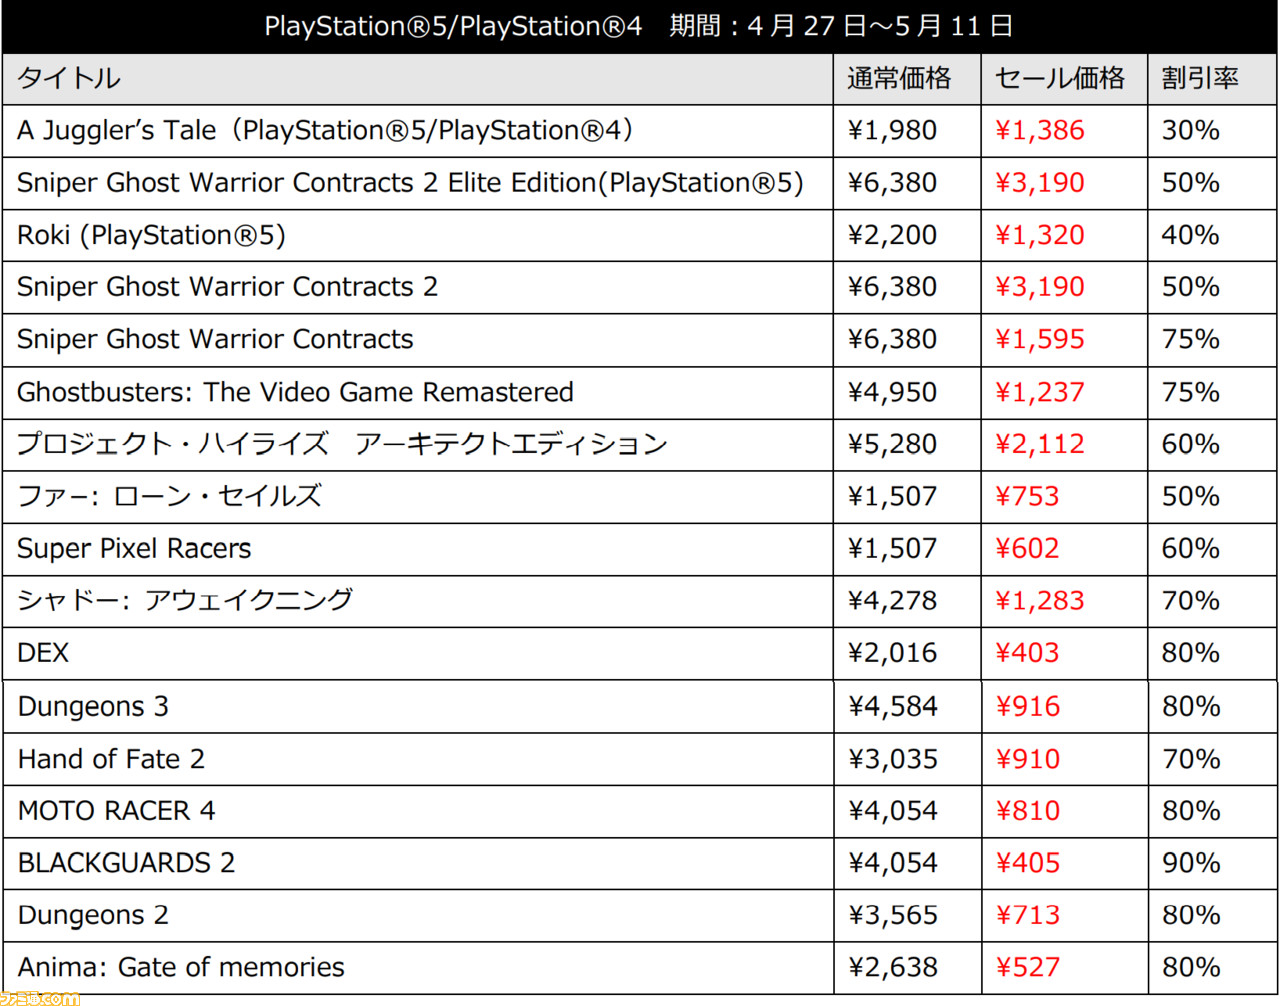Click Ghostbusters: The Video Game Remastered title
The image size is (1280, 1006).
click(295, 392)
